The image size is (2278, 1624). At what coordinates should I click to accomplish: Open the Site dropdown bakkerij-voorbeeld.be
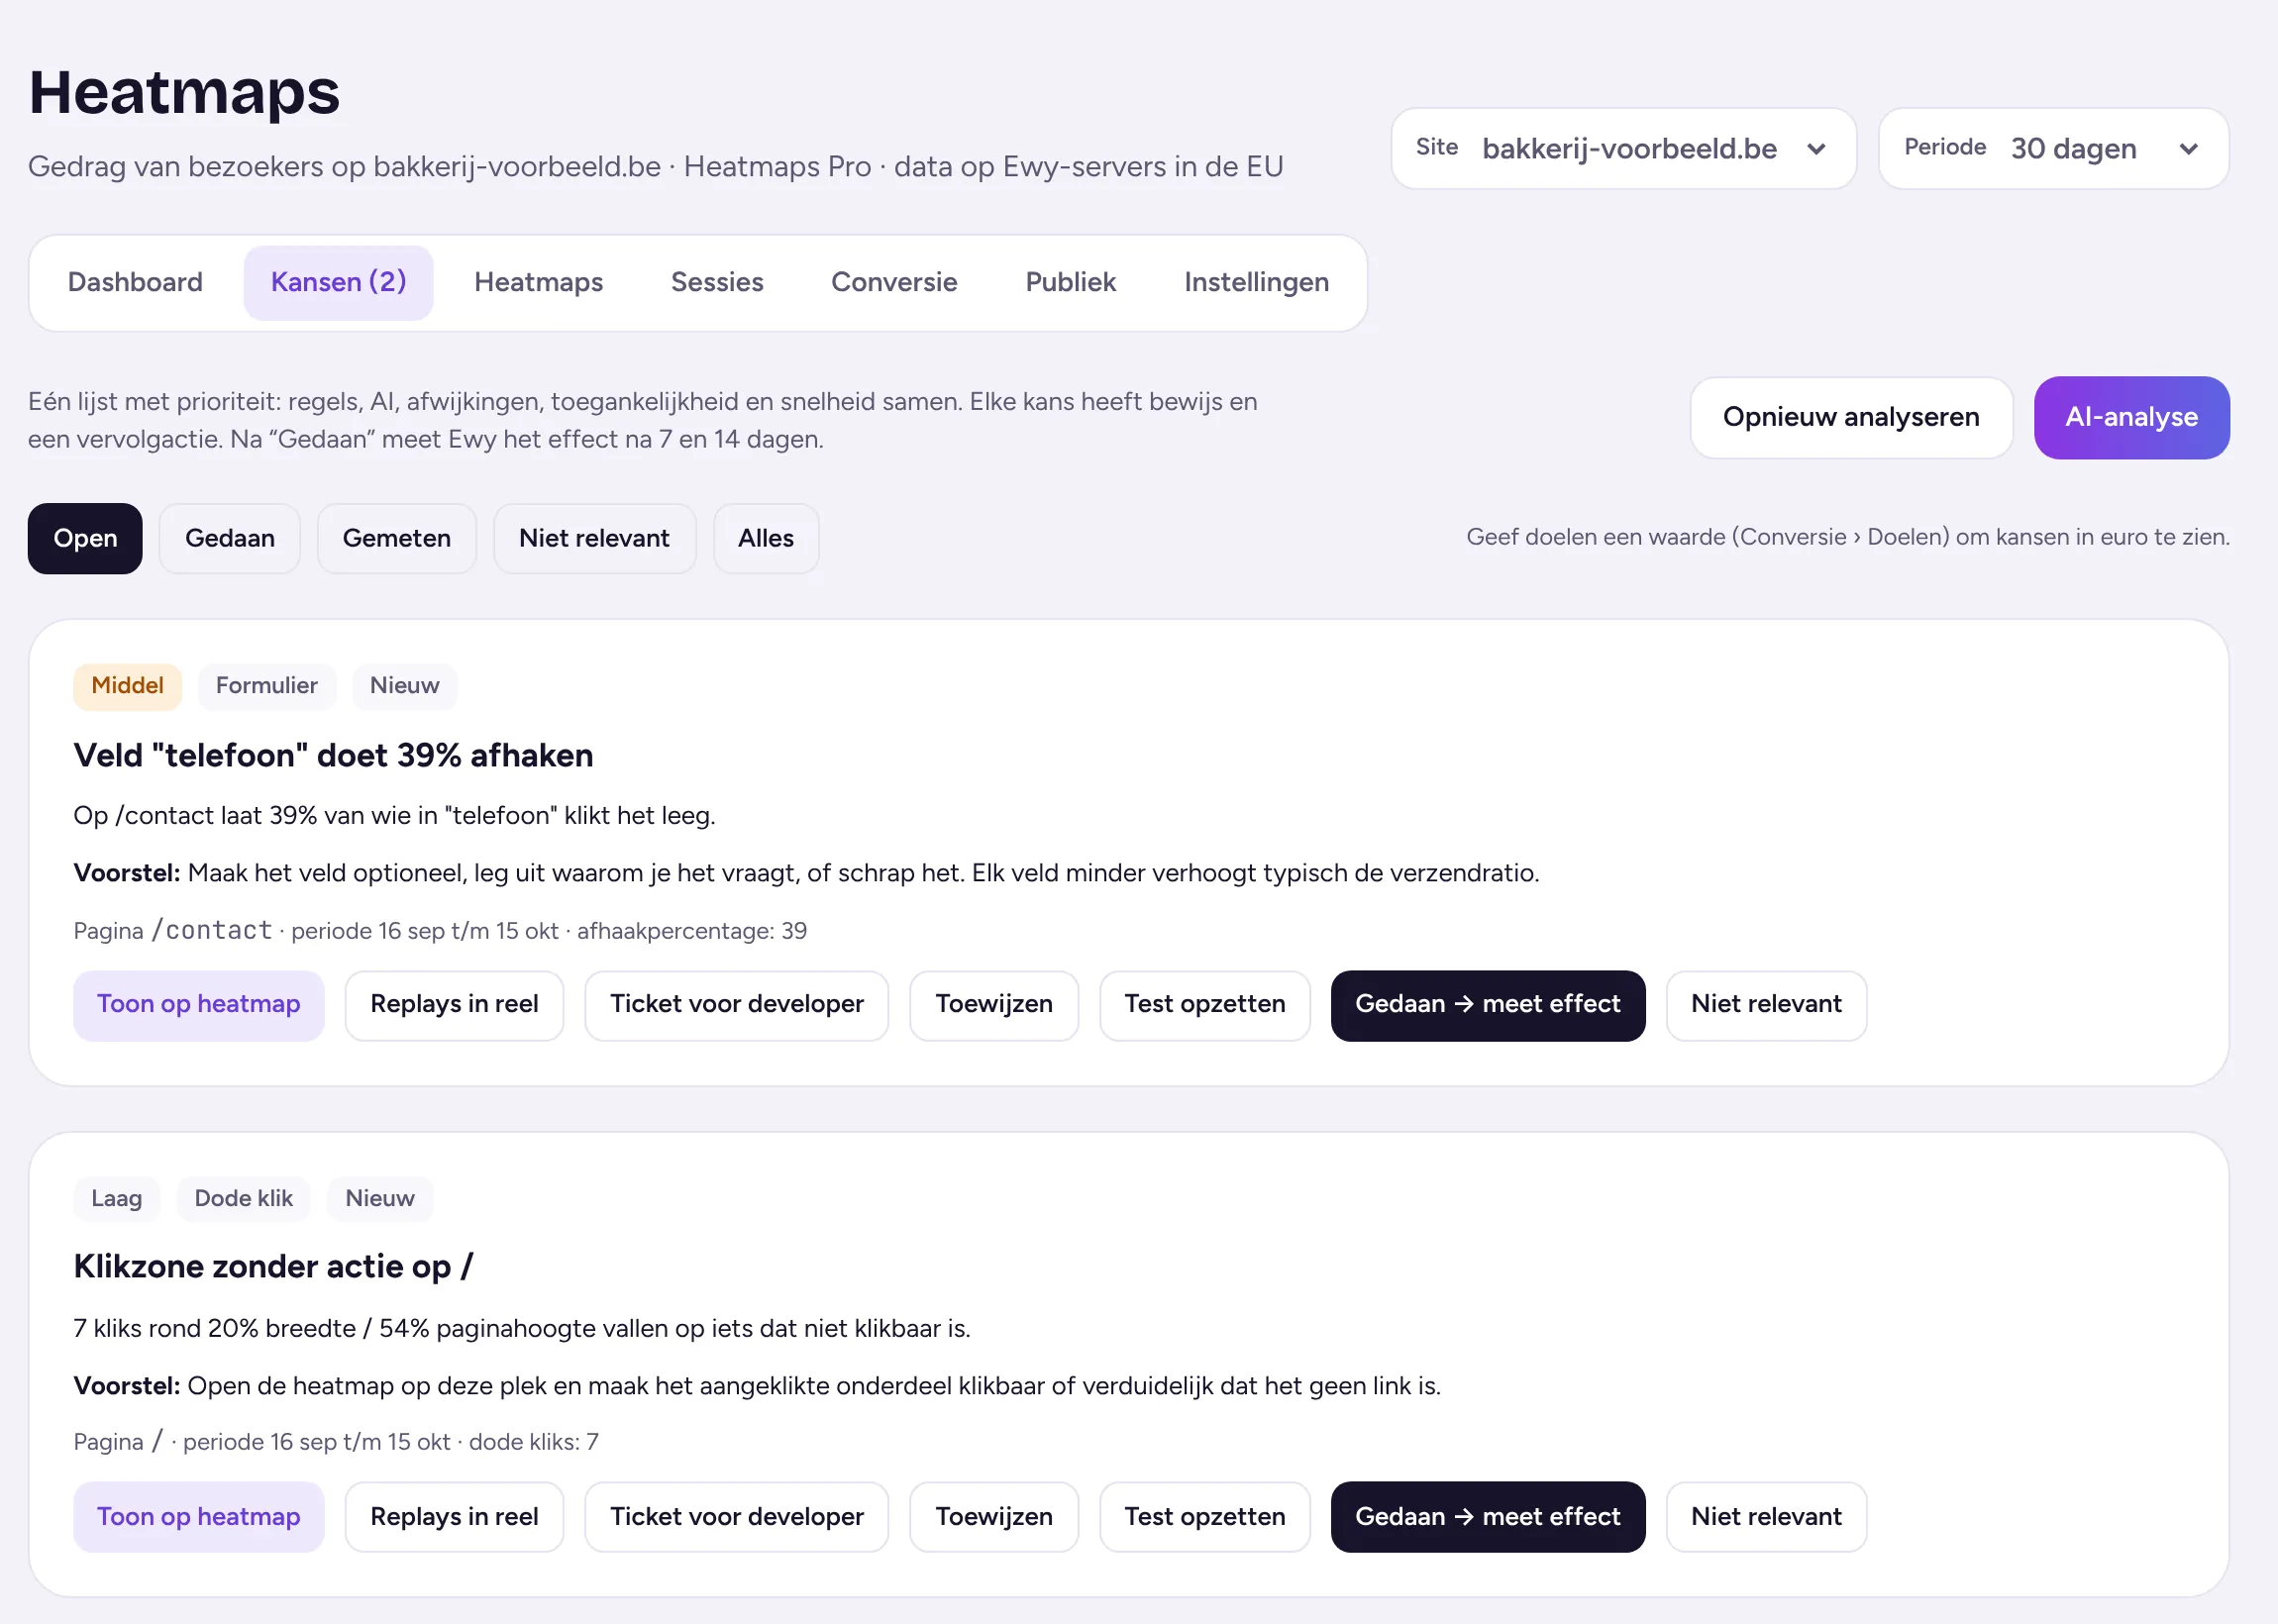point(1623,148)
